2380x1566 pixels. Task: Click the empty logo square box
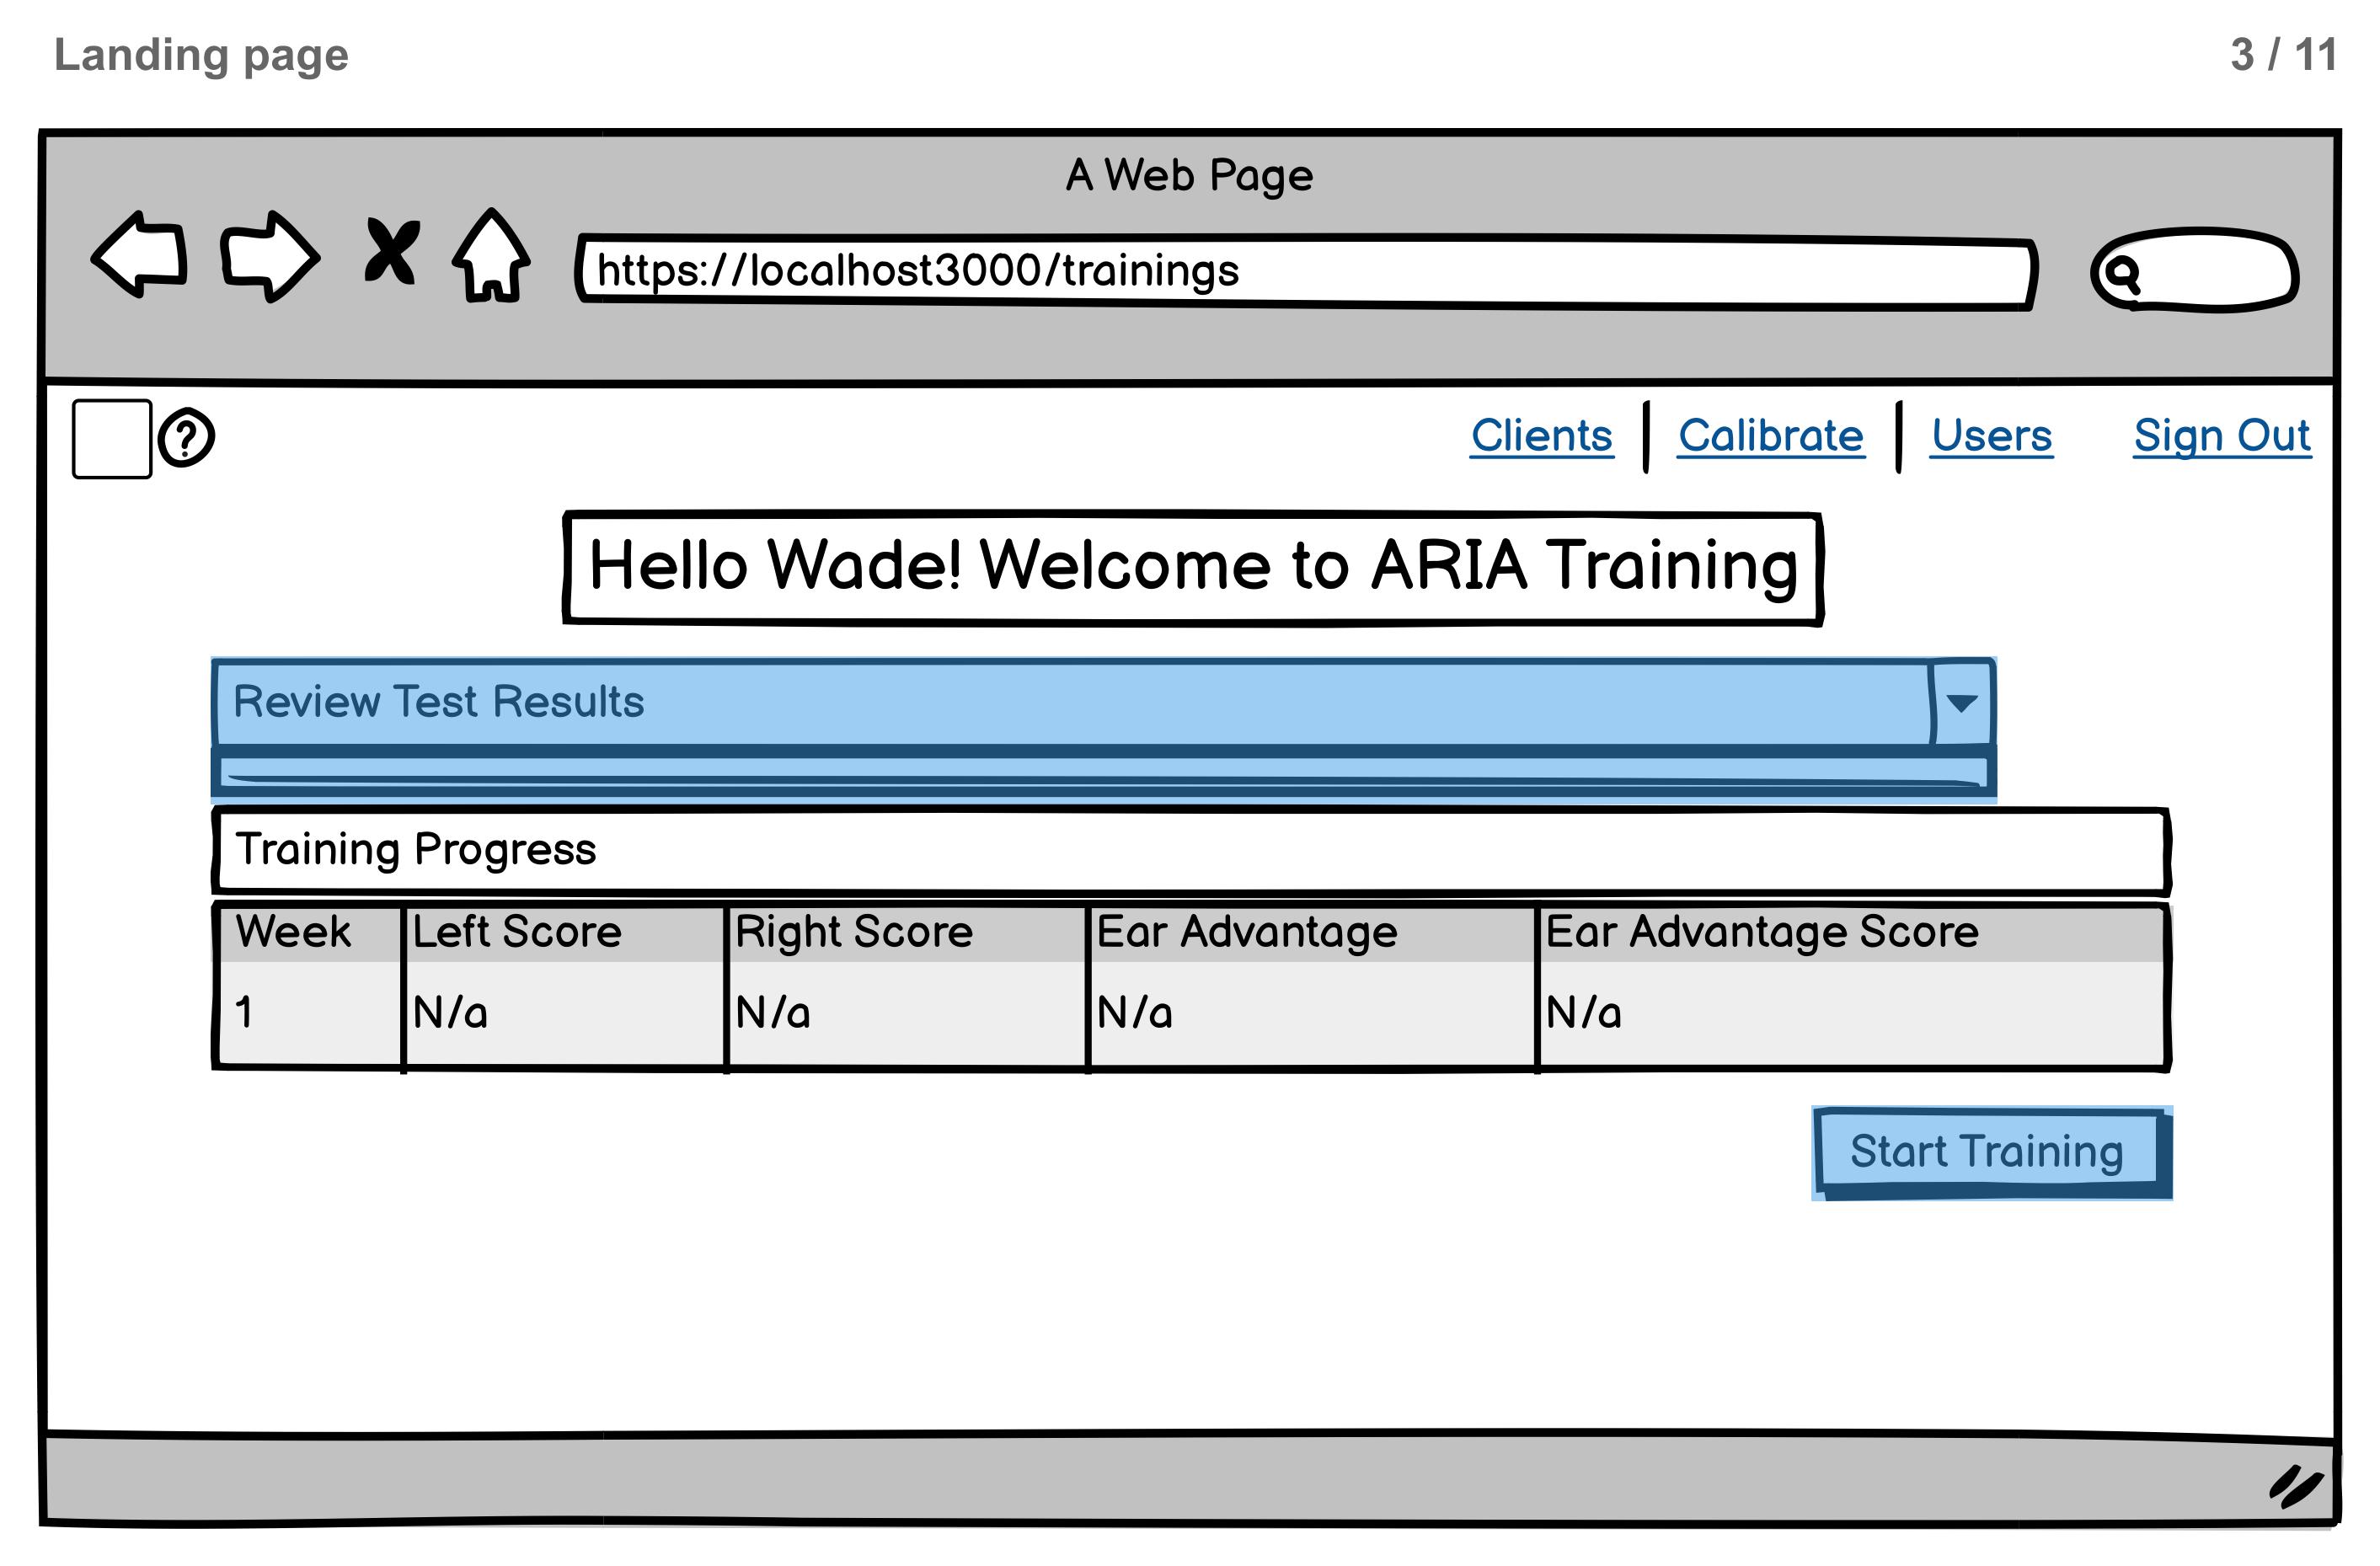[112, 439]
